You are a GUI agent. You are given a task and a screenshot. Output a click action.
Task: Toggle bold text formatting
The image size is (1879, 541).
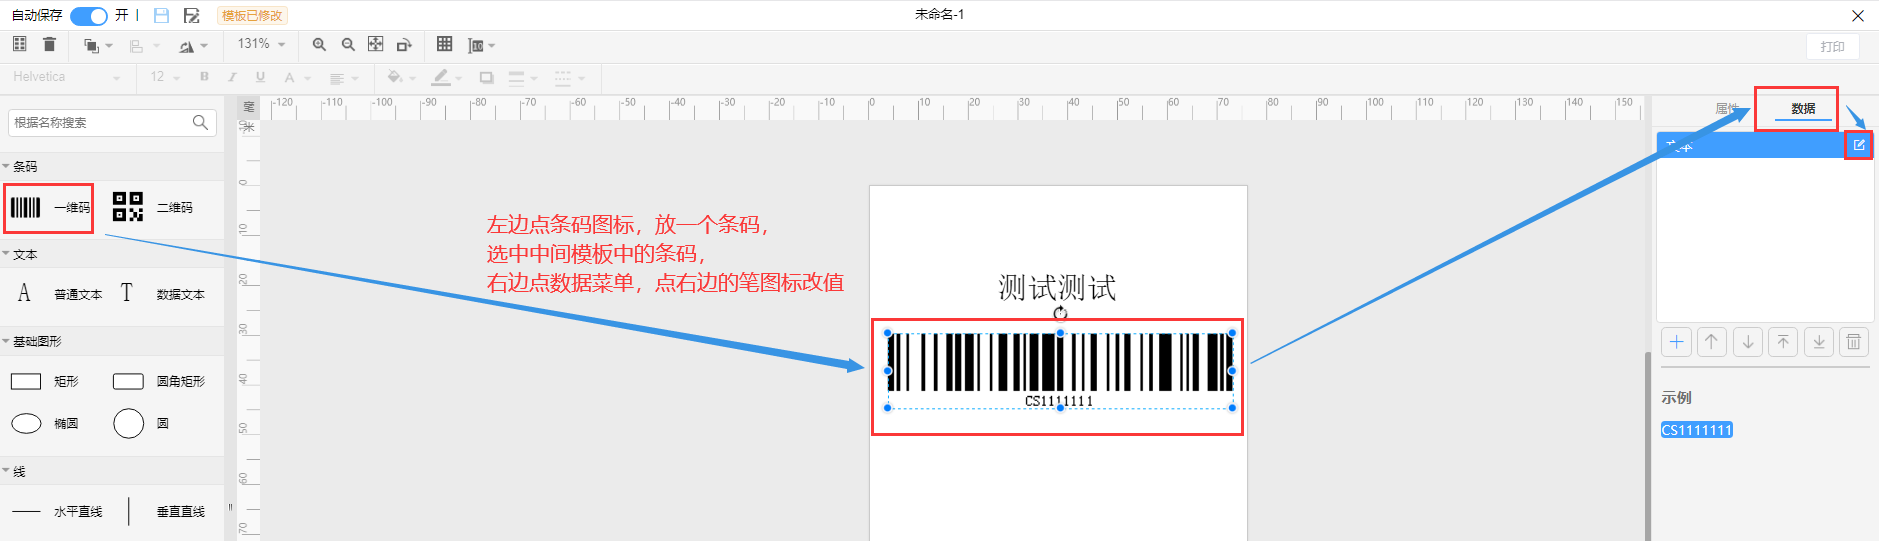205,77
